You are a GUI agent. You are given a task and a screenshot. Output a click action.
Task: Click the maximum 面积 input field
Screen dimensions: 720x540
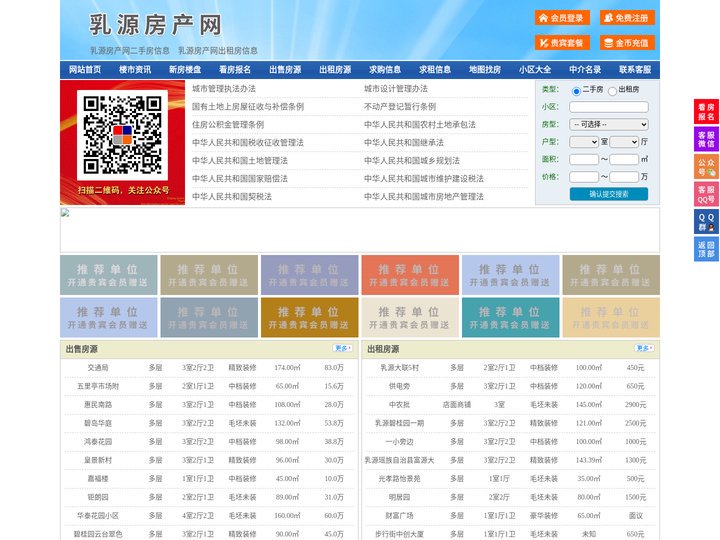(624, 159)
